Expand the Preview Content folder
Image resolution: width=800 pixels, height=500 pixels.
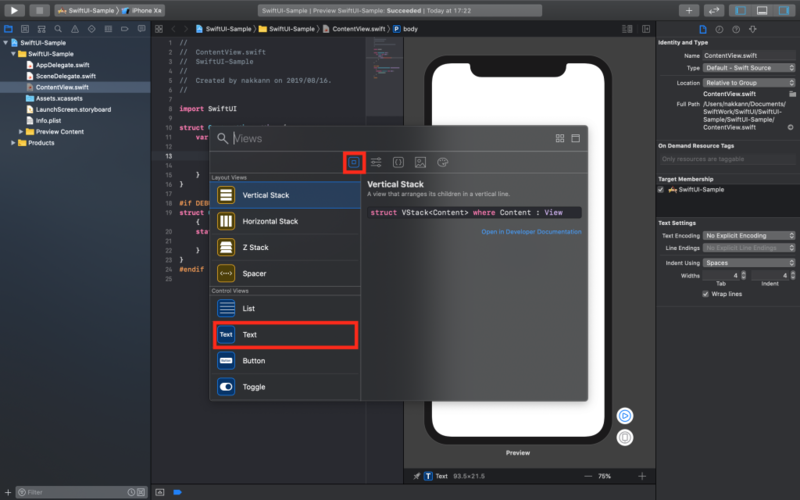(x=21, y=132)
